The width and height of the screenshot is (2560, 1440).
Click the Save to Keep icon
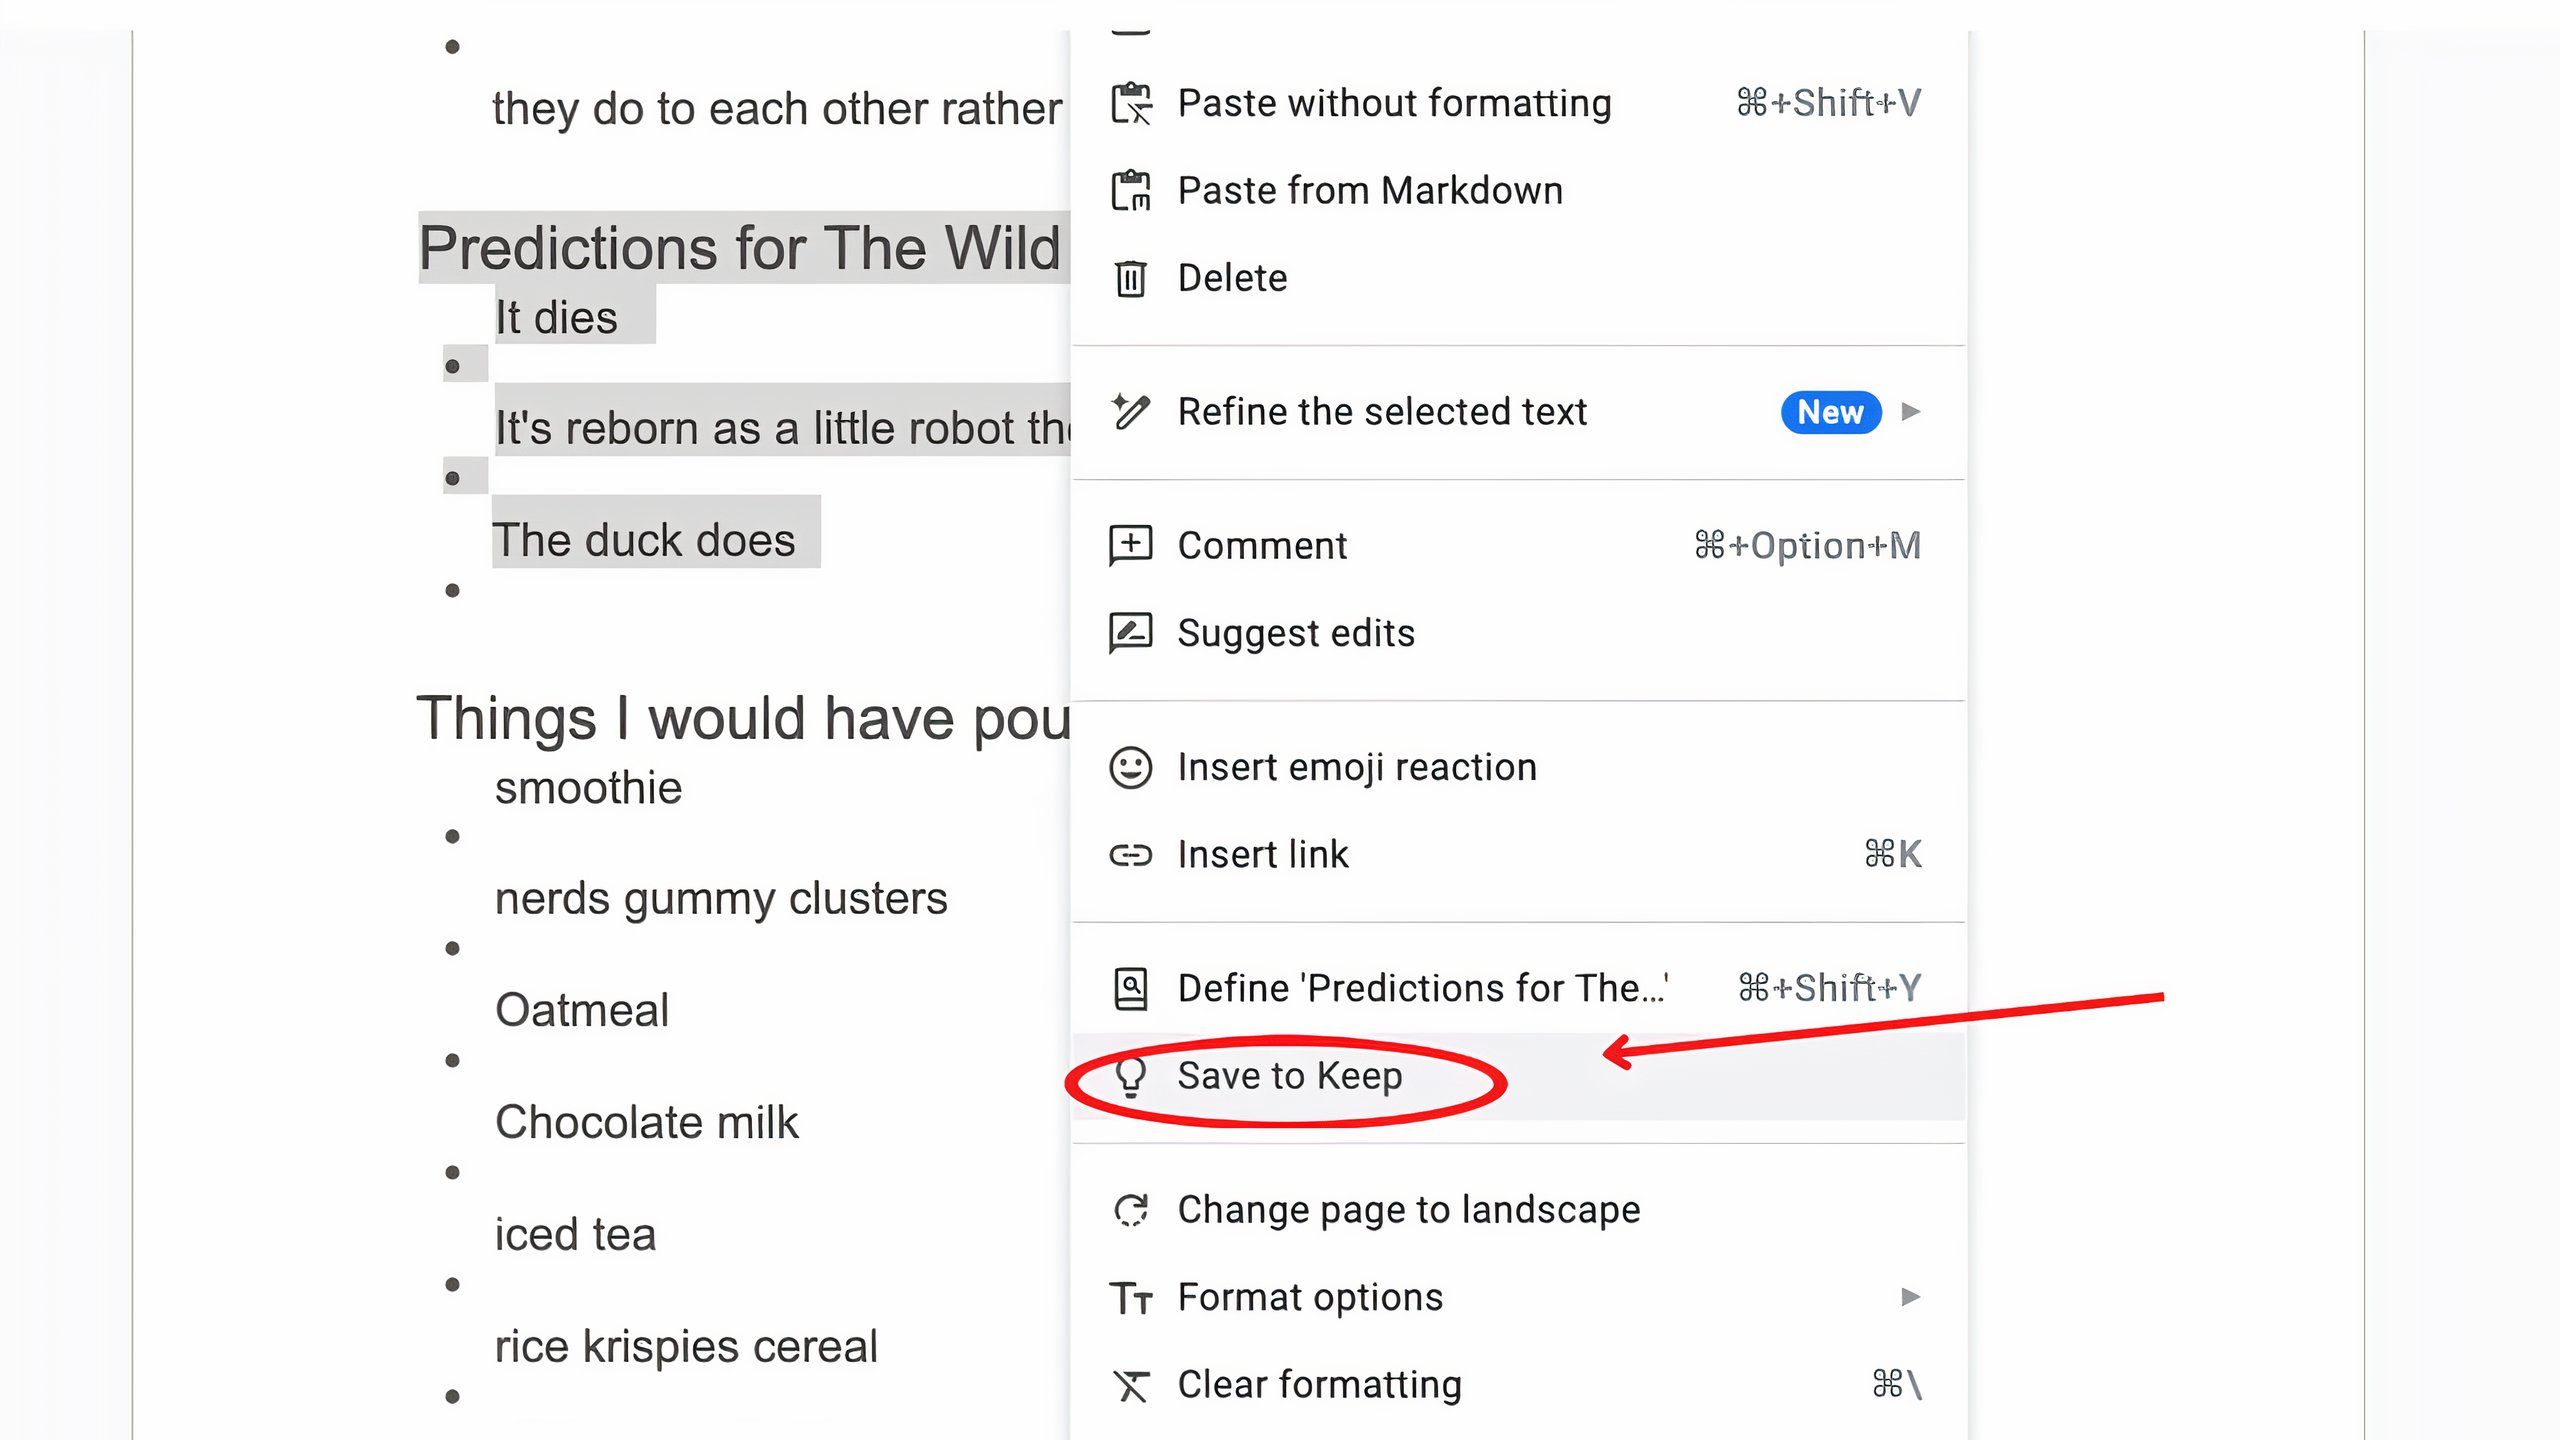(x=1129, y=1074)
